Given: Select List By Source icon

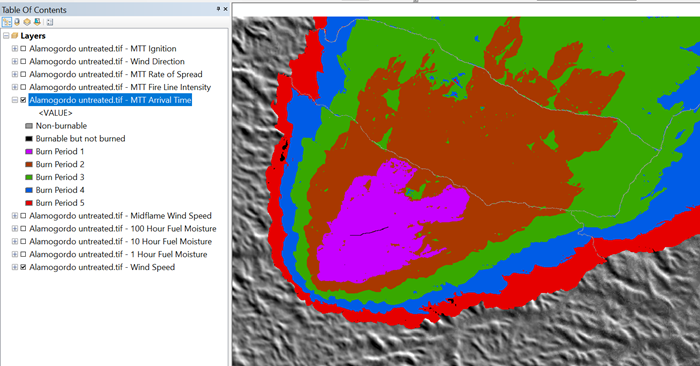Looking at the screenshot, I should 17,22.
